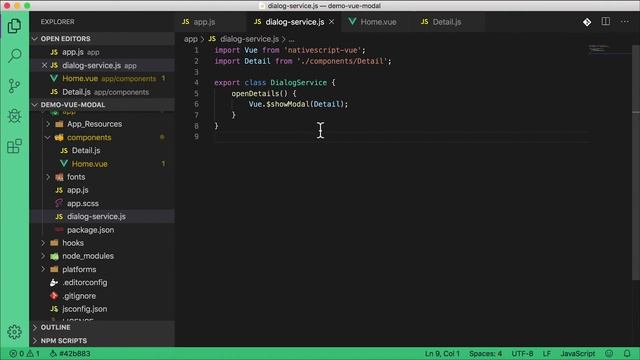Close dialog-service.js in Open Editors list
The image size is (640, 360).
44,65
